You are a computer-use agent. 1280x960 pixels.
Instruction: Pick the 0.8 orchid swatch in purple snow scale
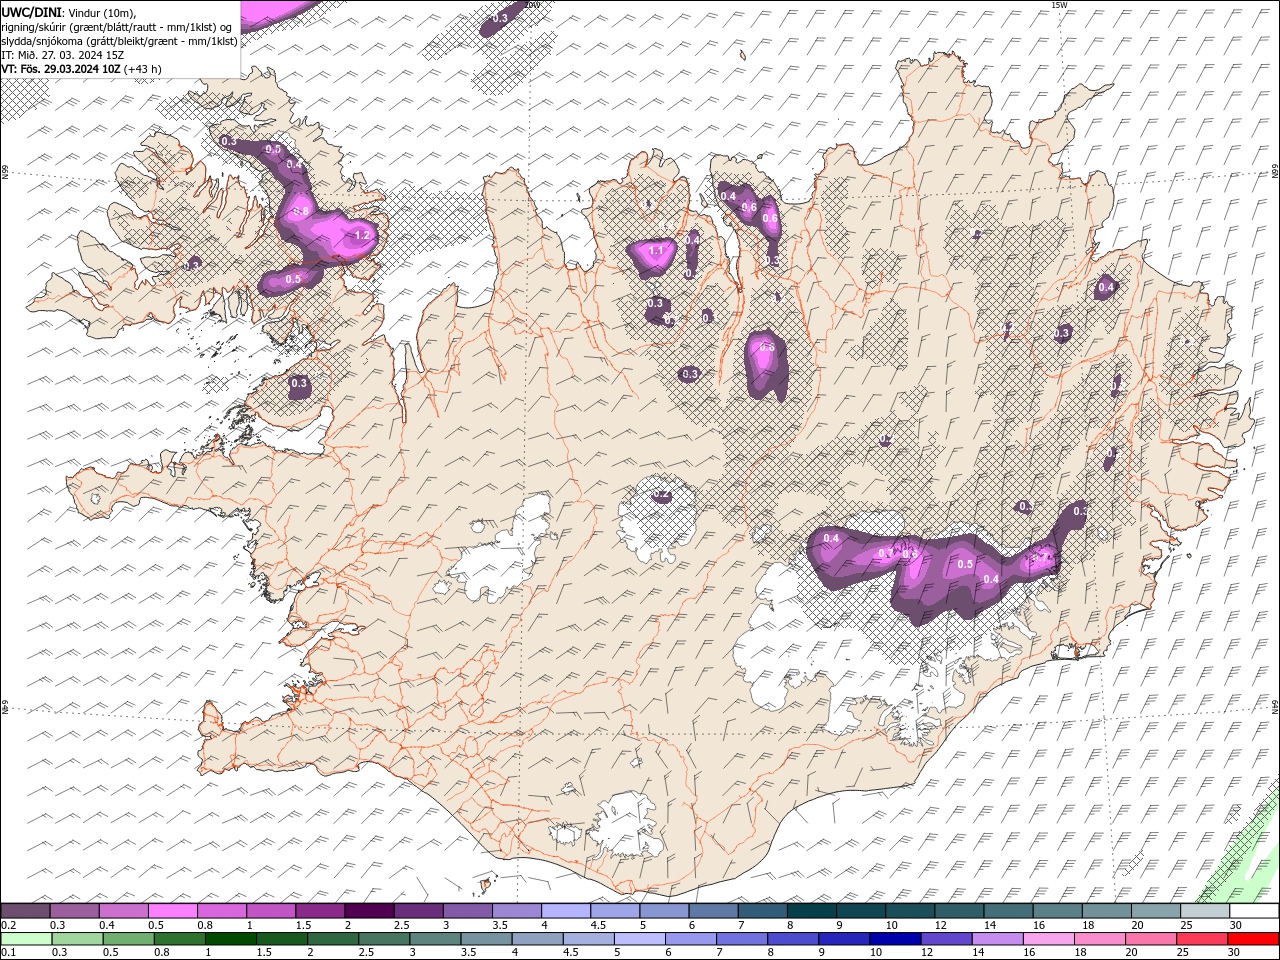(x=221, y=911)
